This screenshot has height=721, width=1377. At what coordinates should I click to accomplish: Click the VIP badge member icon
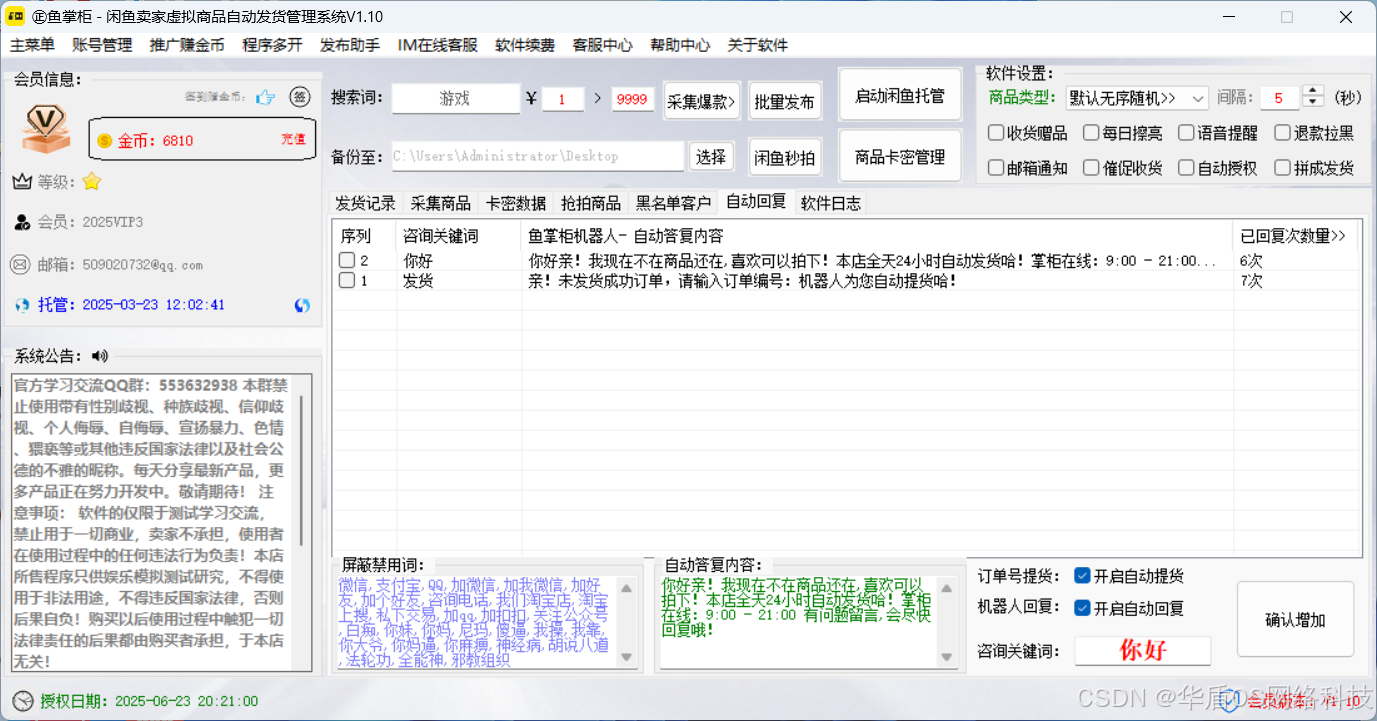pyautogui.click(x=47, y=128)
